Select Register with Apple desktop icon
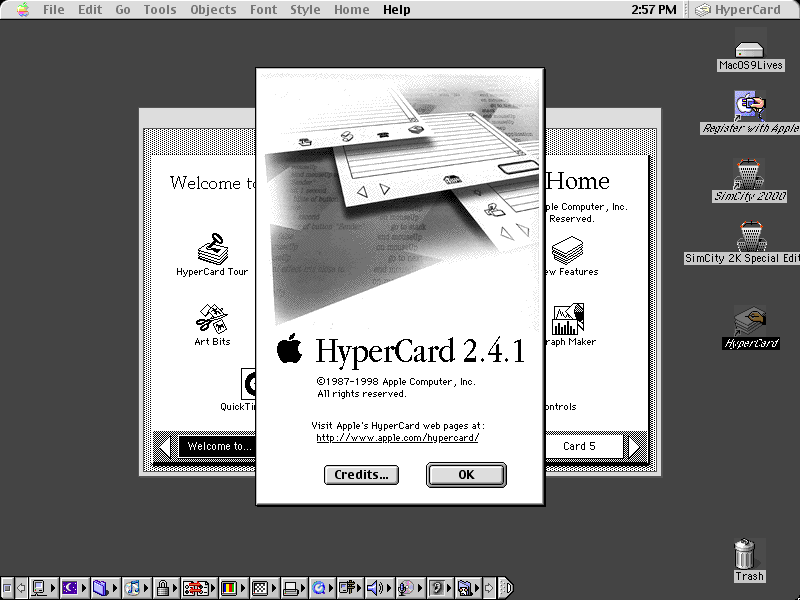Image resolution: width=800 pixels, height=600 pixels. 749,106
